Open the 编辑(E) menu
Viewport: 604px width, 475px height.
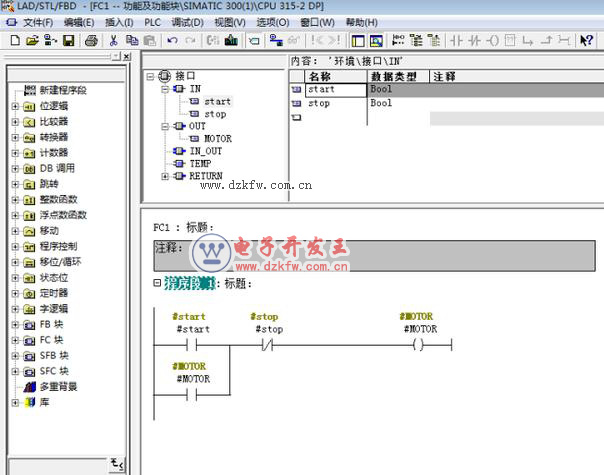click(x=79, y=22)
